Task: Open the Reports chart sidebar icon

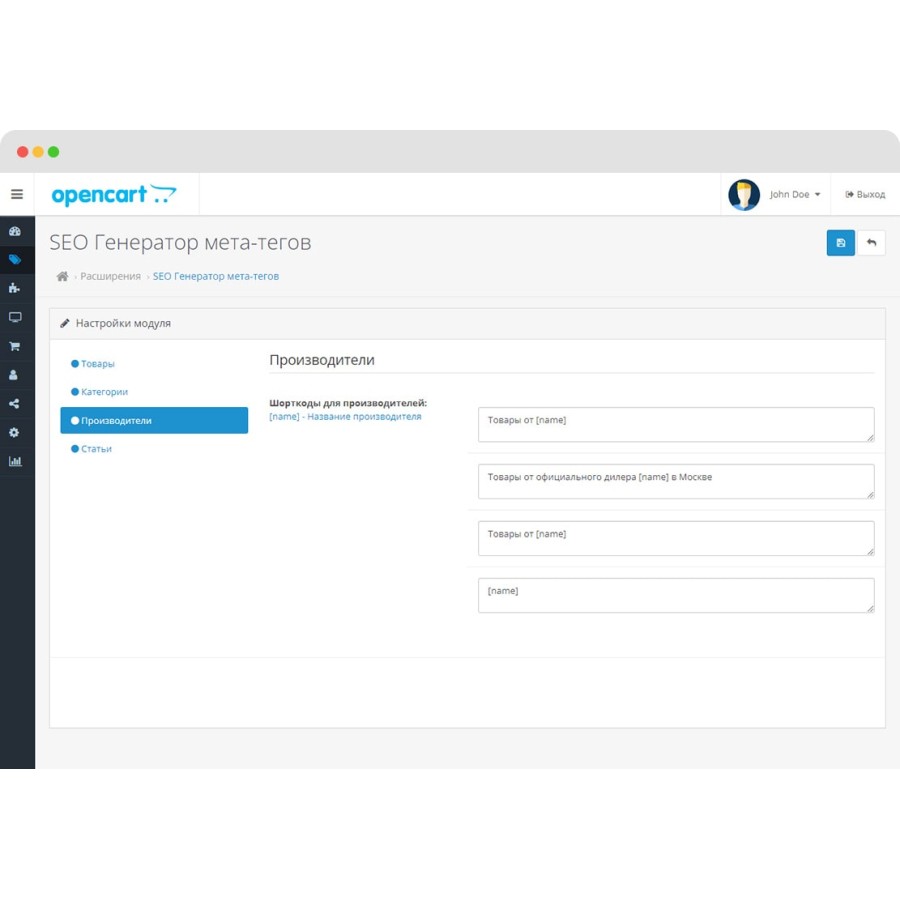Action: 15,461
